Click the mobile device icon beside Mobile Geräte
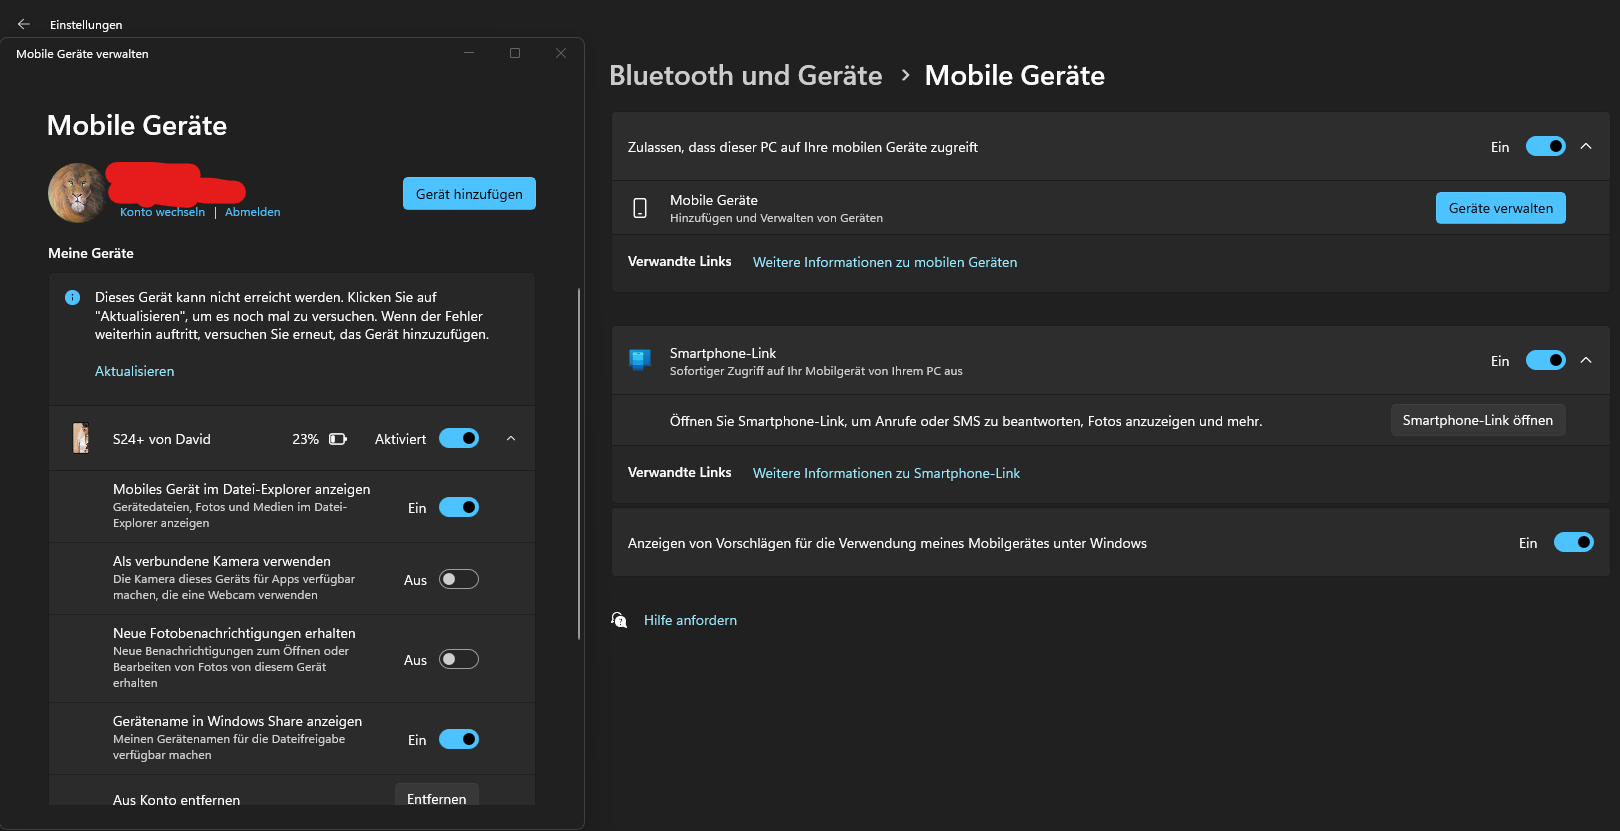This screenshot has height=831, width=1620. (x=640, y=208)
